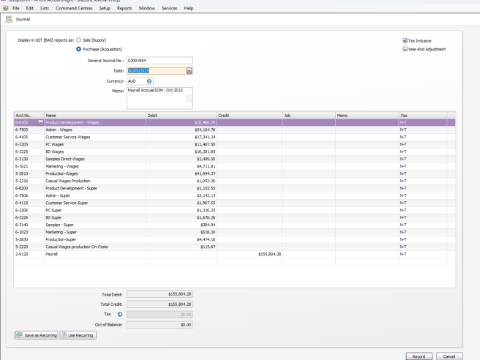This screenshot has height=360, width=480.
Task: Click the Acct No. column header
Action: [x=29, y=115]
